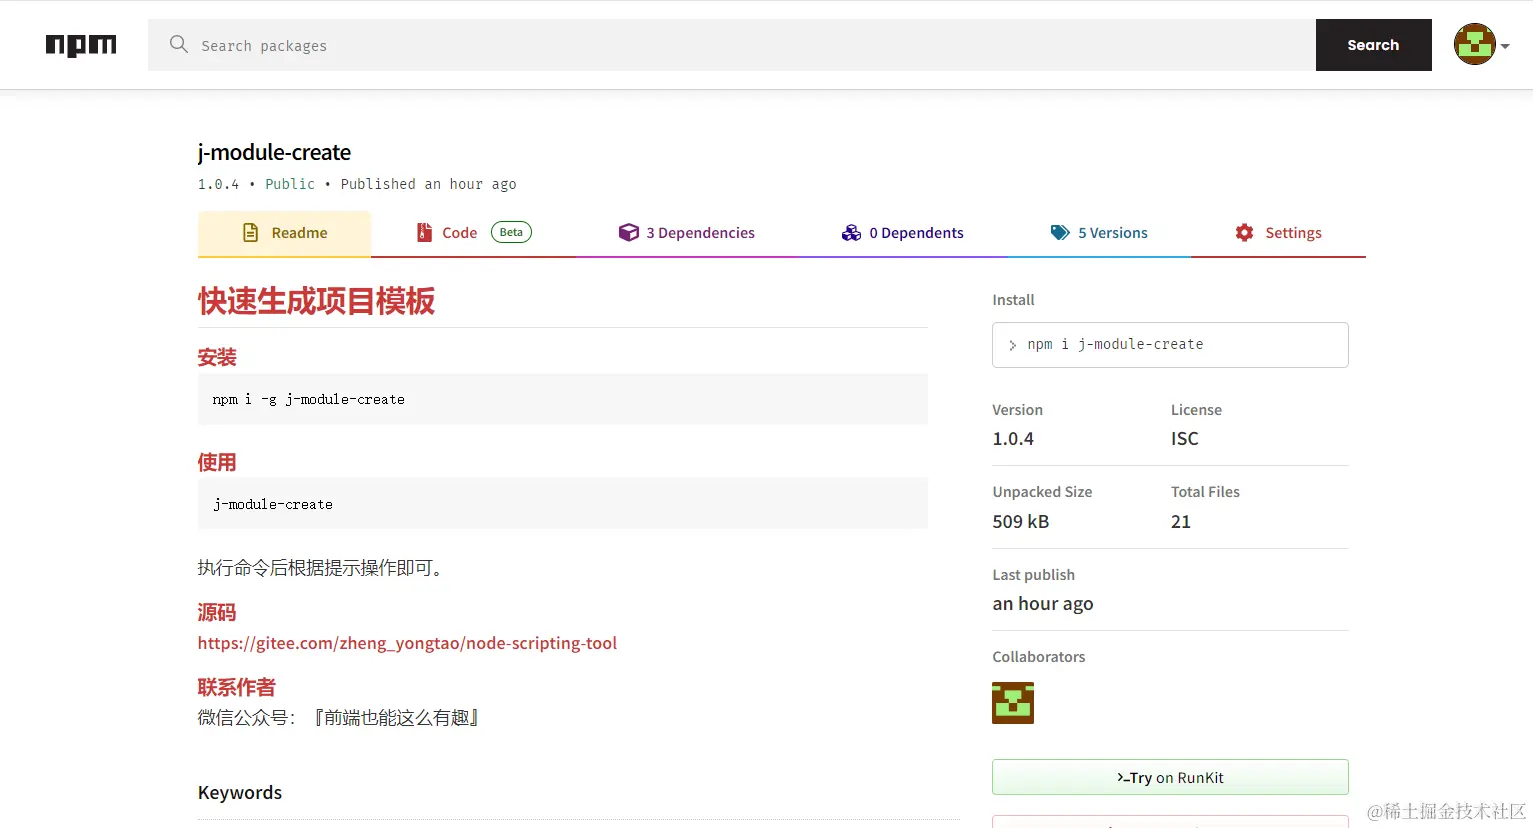
Task: Click the Public label
Action: [x=290, y=184]
